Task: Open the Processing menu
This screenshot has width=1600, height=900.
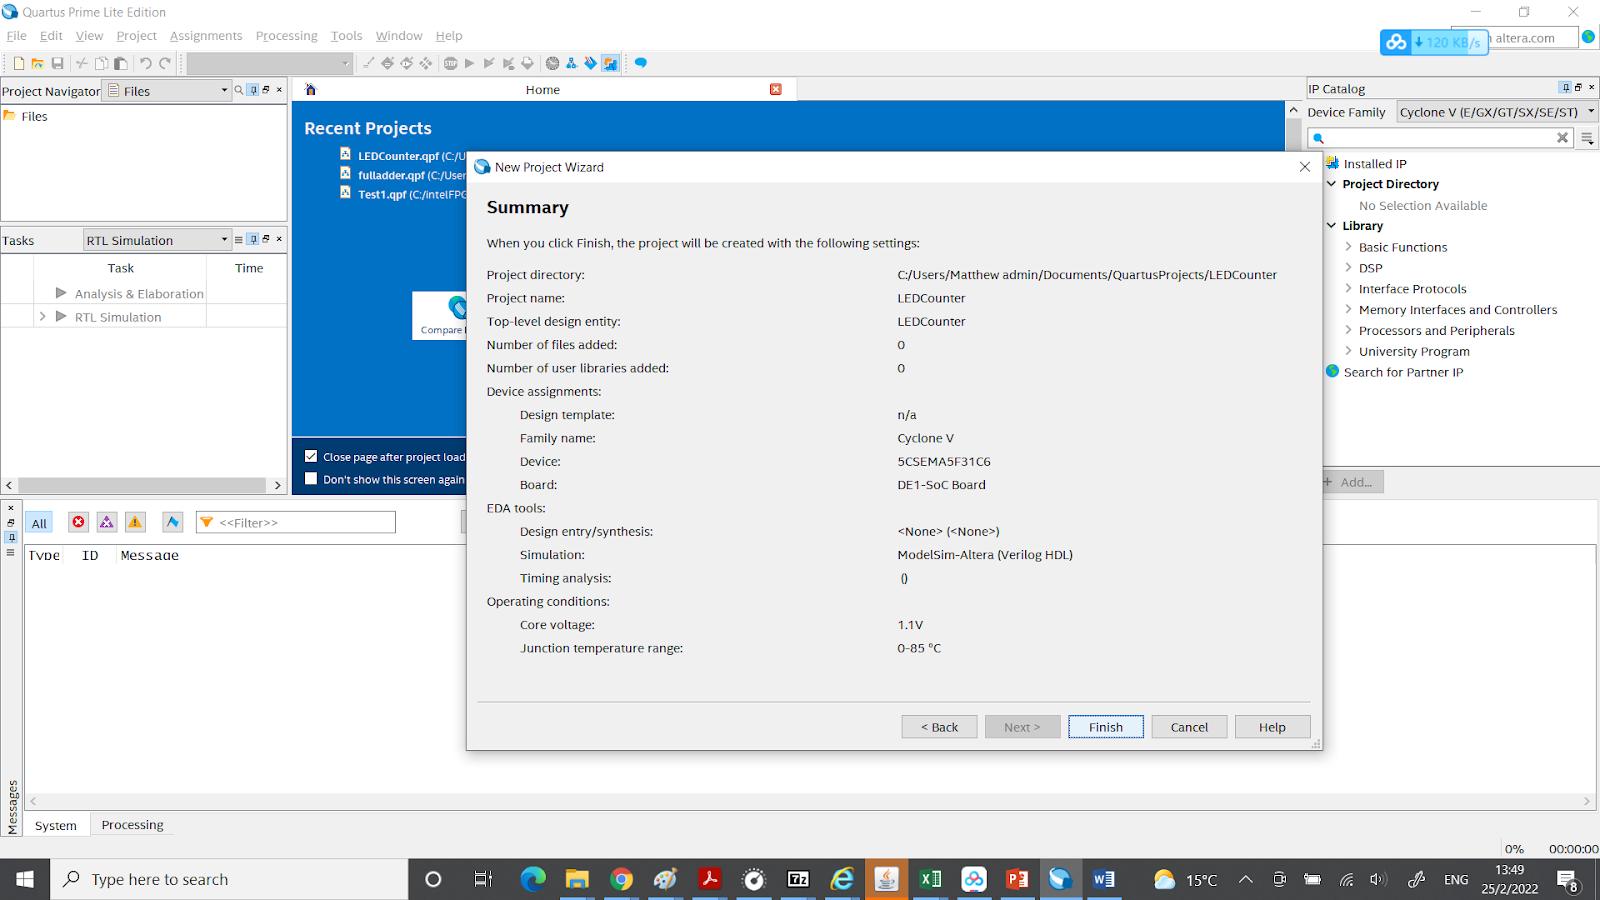Action: pyautogui.click(x=286, y=36)
